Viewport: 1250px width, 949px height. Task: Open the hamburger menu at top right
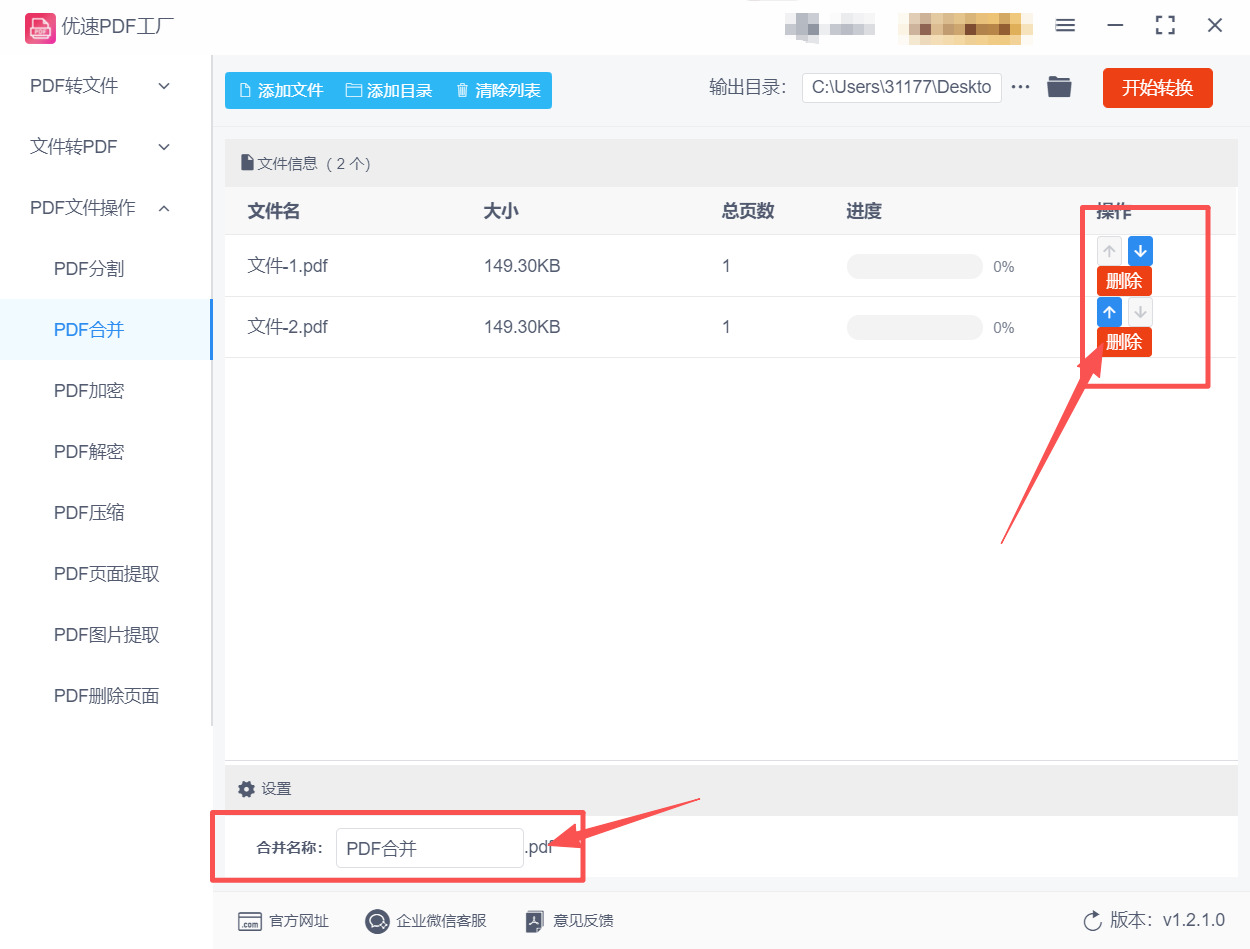click(1064, 25)
